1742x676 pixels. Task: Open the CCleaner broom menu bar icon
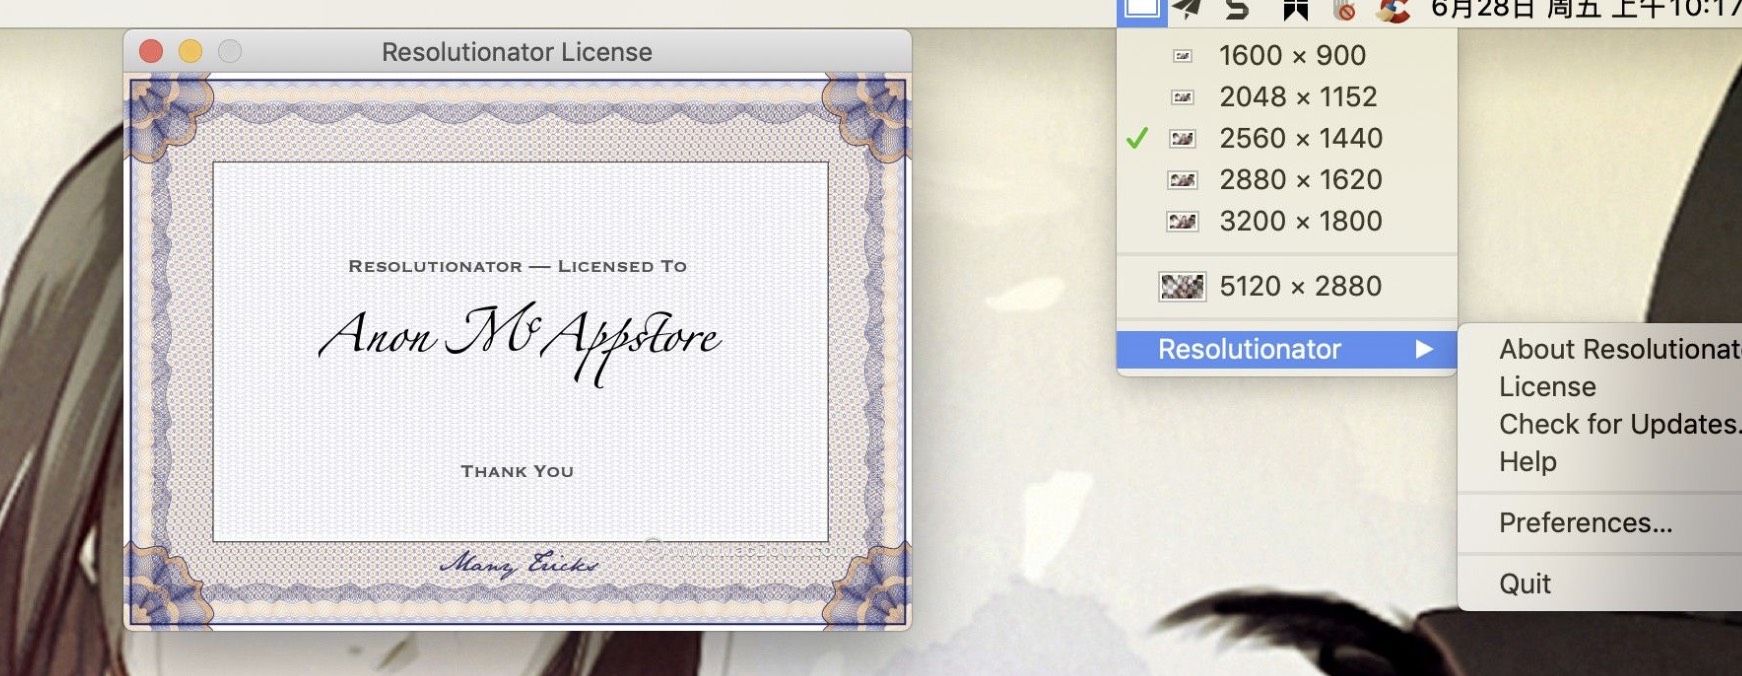[1393, 10]
